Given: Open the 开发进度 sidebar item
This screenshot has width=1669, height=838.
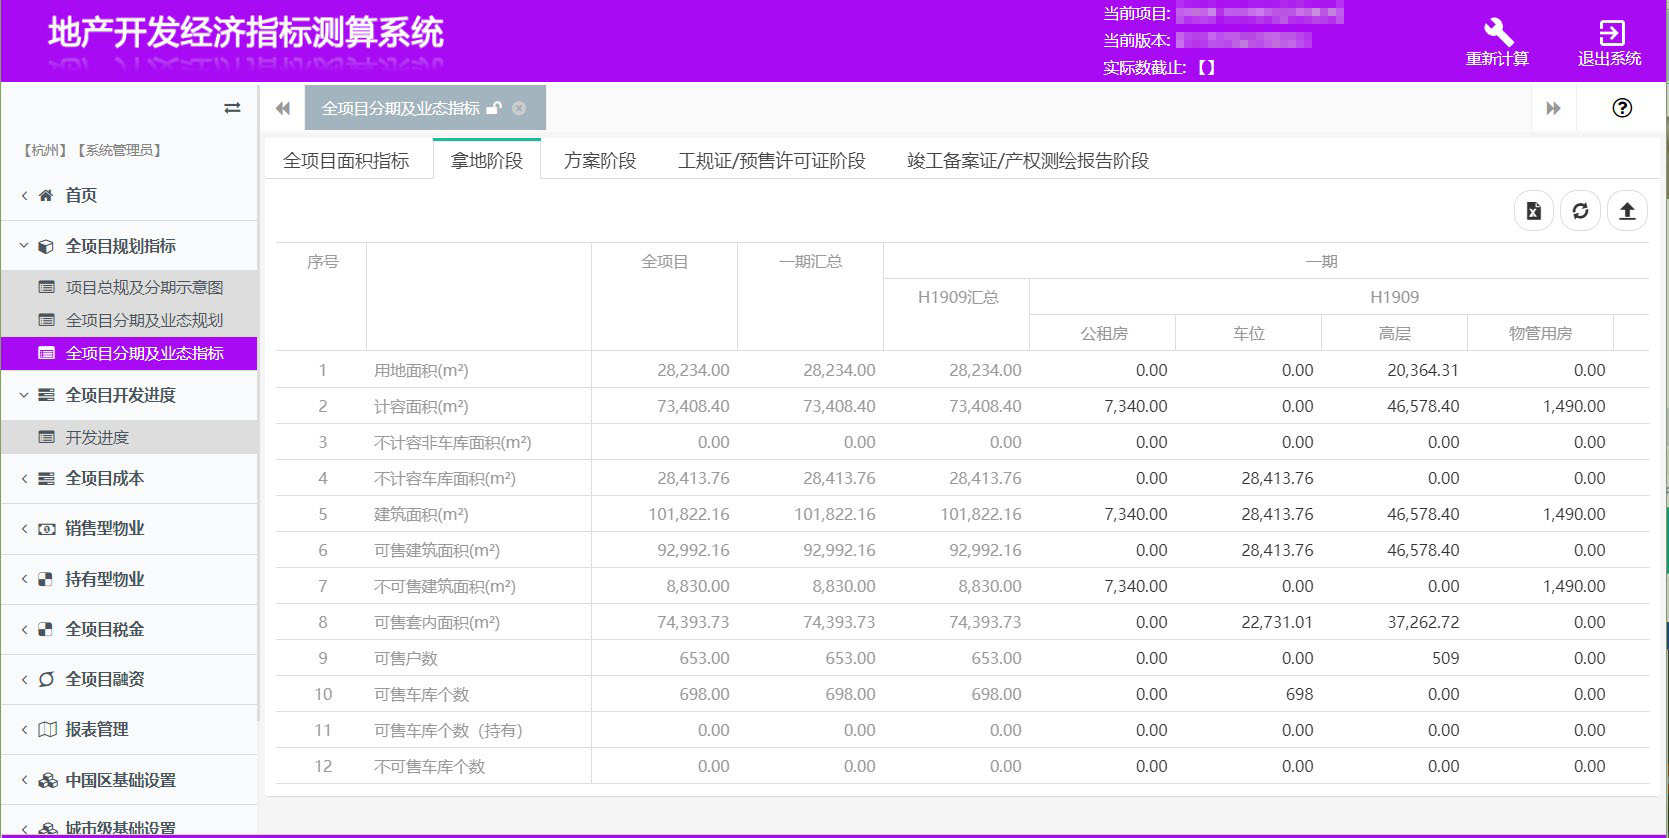Looking at the screenshot, I should point(97,438).
